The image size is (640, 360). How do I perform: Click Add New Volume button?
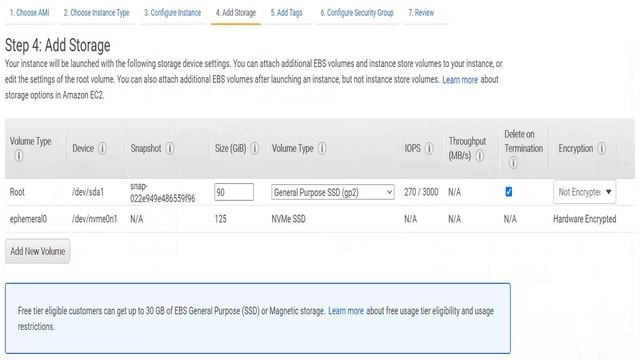[x=38, y=251]
